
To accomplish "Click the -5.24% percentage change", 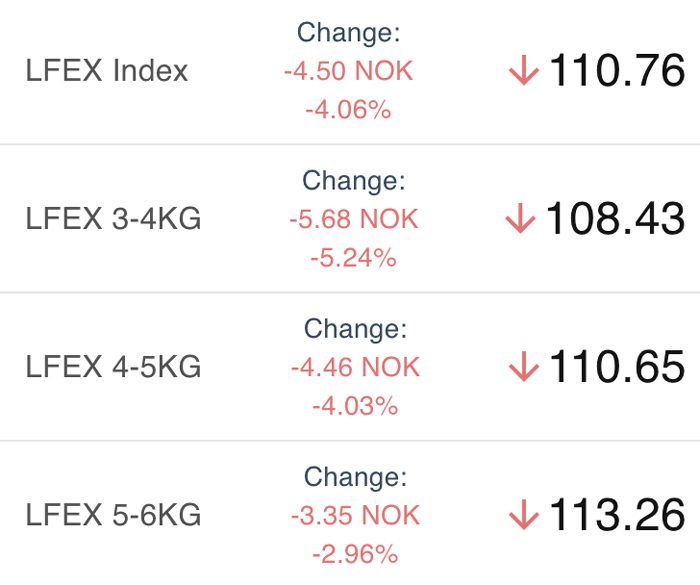I will (x=354, y=258).
